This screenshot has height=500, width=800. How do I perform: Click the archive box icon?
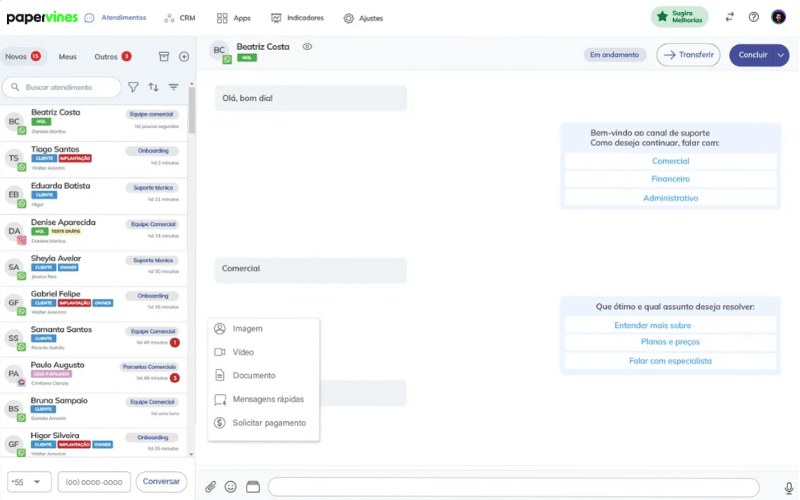tap(164, 57)
